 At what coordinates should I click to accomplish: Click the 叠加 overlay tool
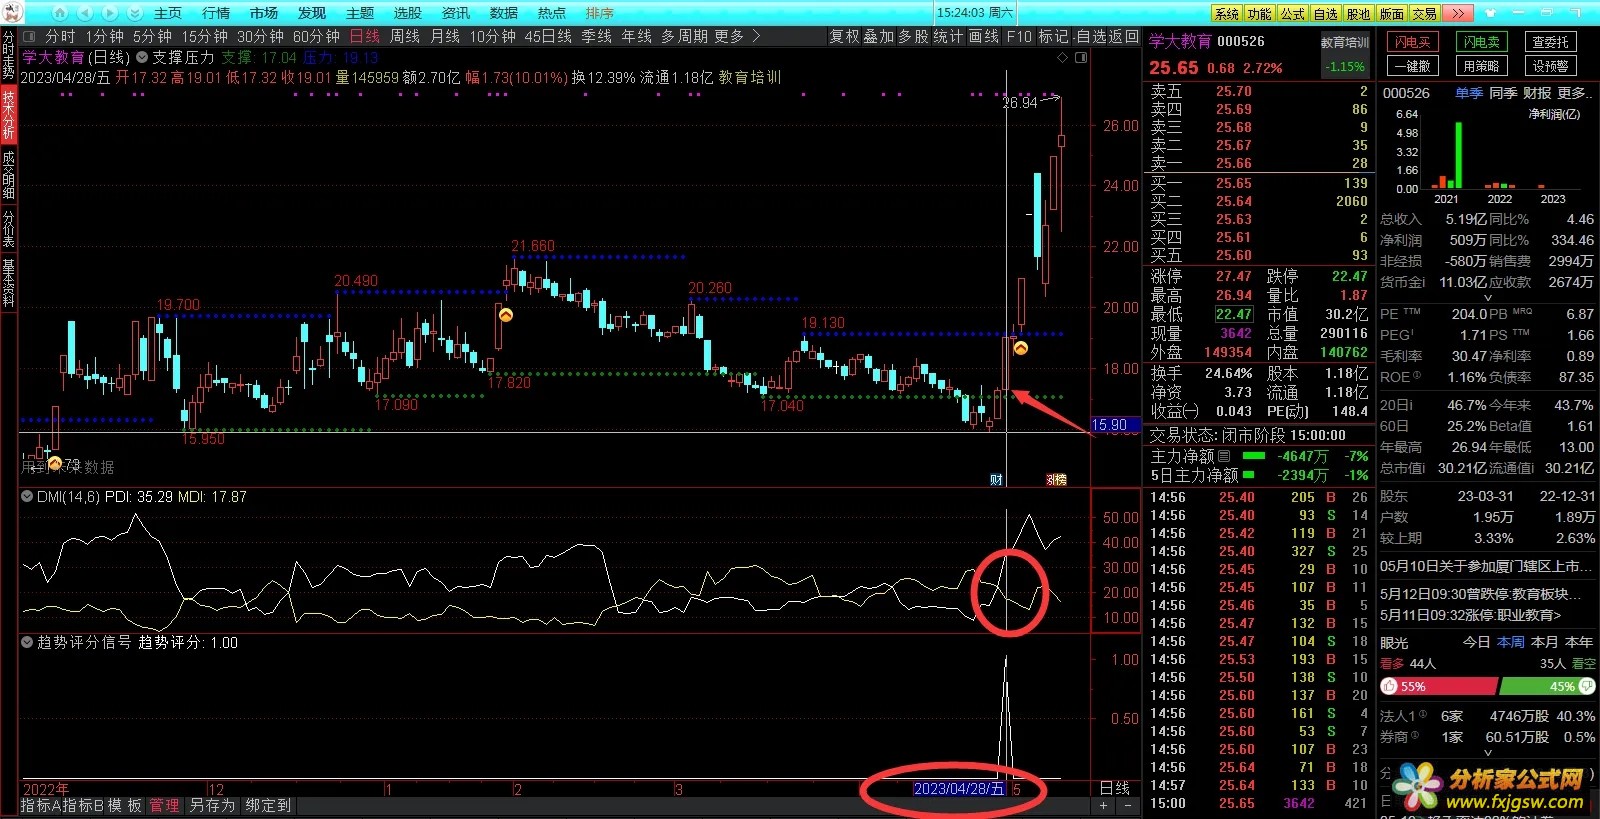[879, 36]
